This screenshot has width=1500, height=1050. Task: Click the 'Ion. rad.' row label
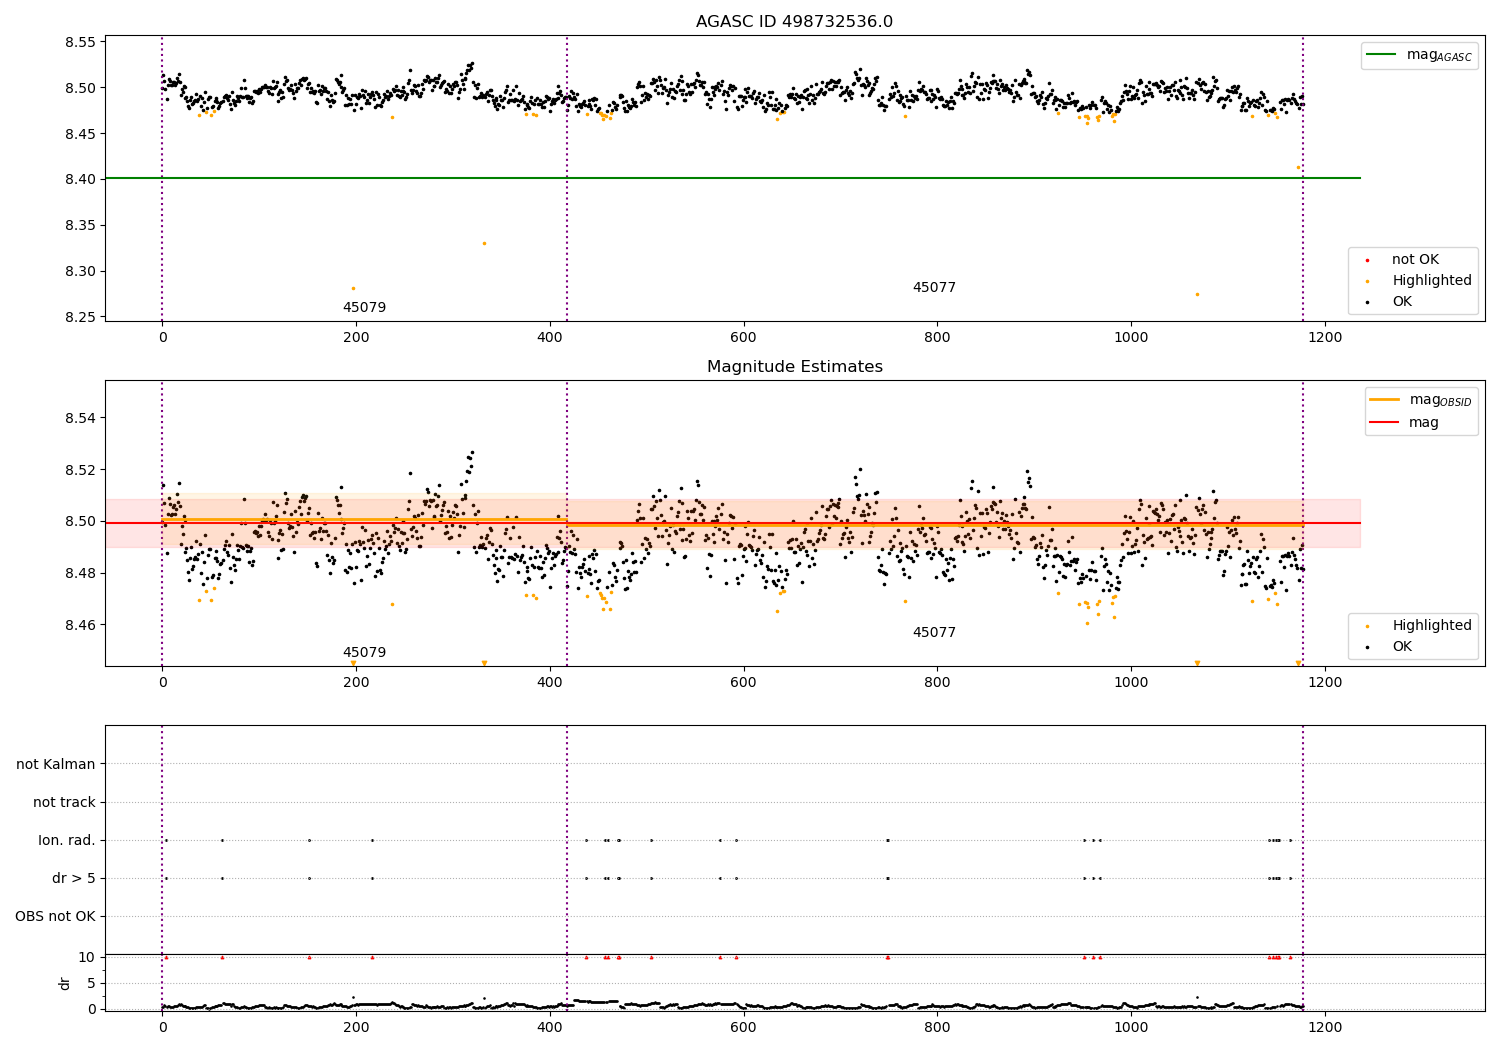pyautogui.click(x=67, y=841)
